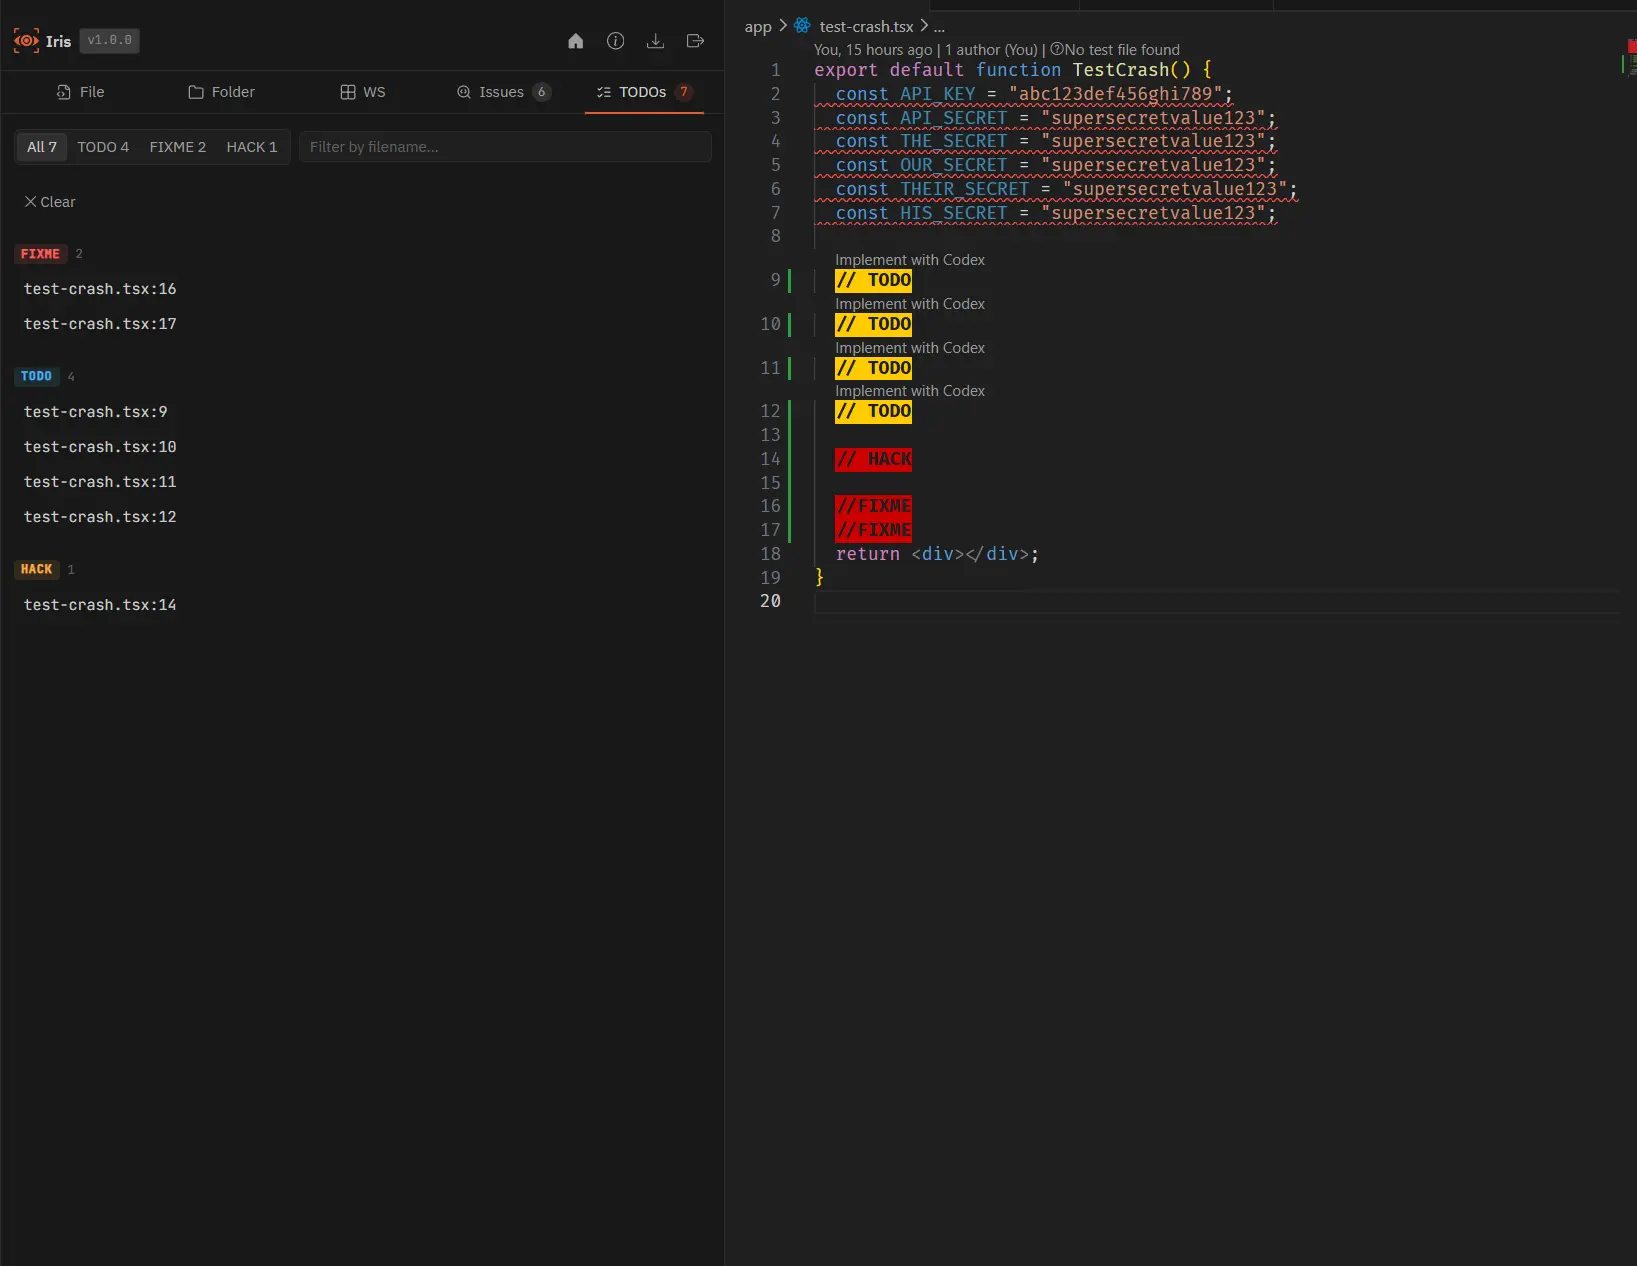Viewport: 1637px width, 1266px height.
Task: Click the //FIXME comment on line 17
Action: [873, 530]
